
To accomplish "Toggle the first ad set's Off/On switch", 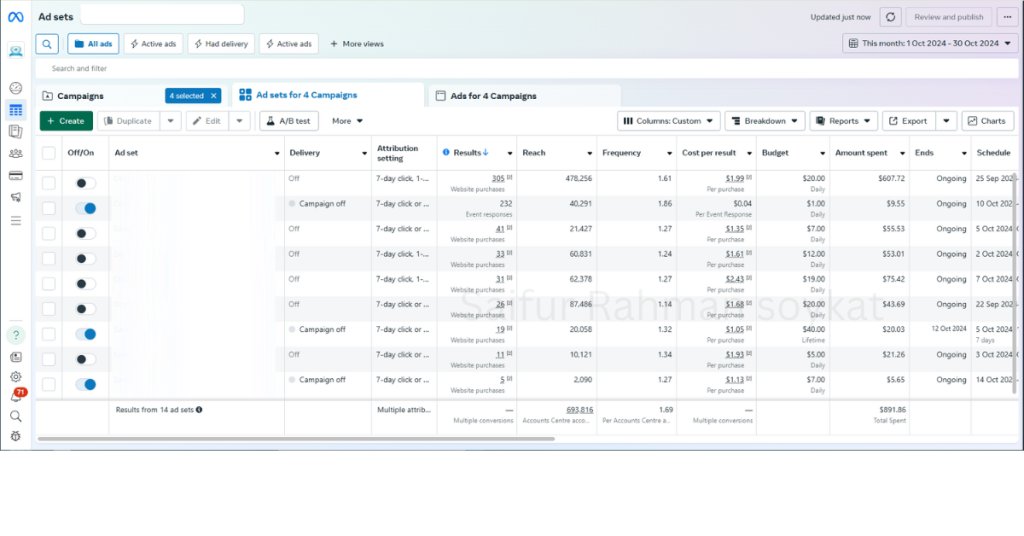I will [x=86, y=184].
